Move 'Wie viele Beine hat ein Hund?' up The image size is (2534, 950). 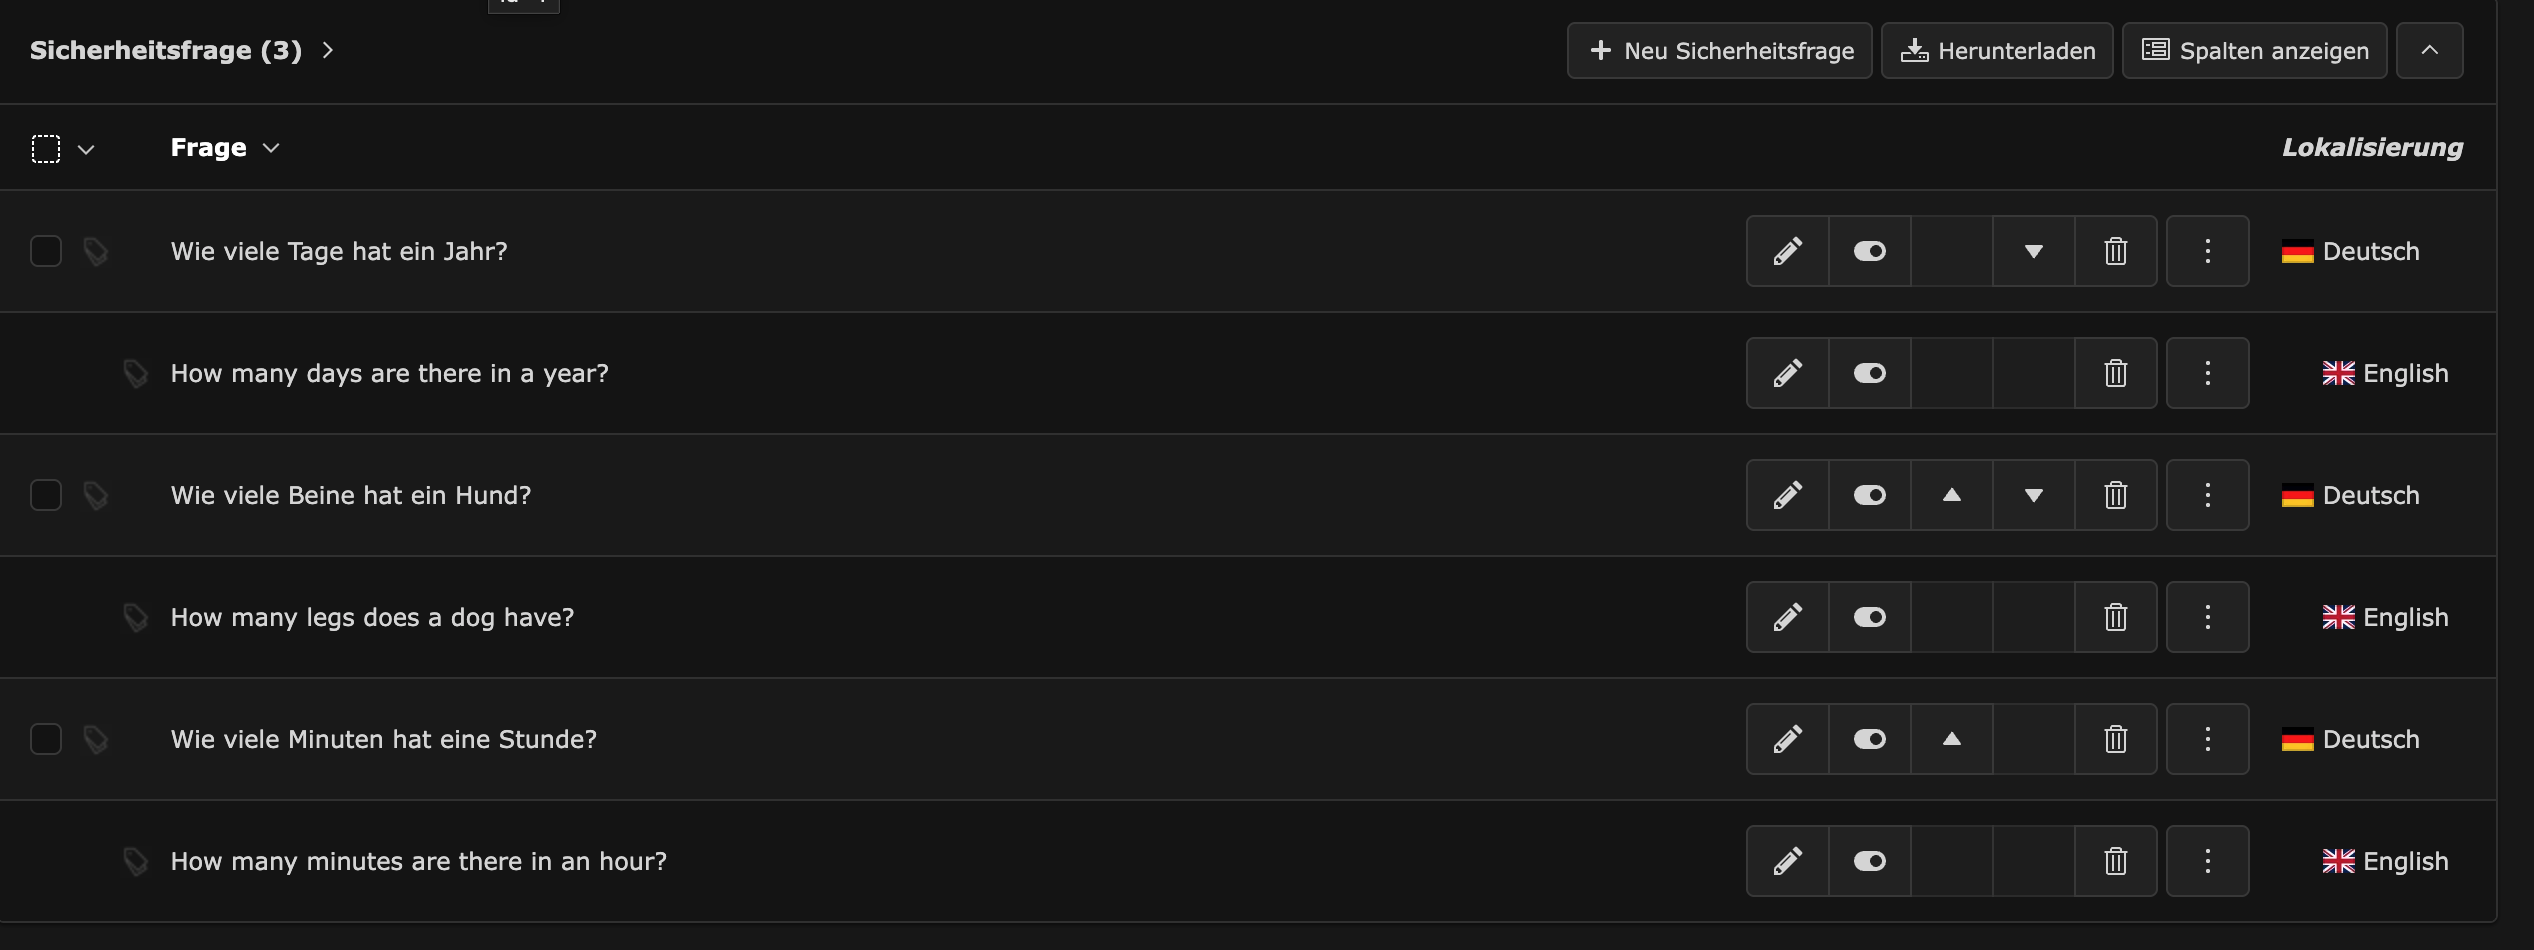coord(1951,495)
